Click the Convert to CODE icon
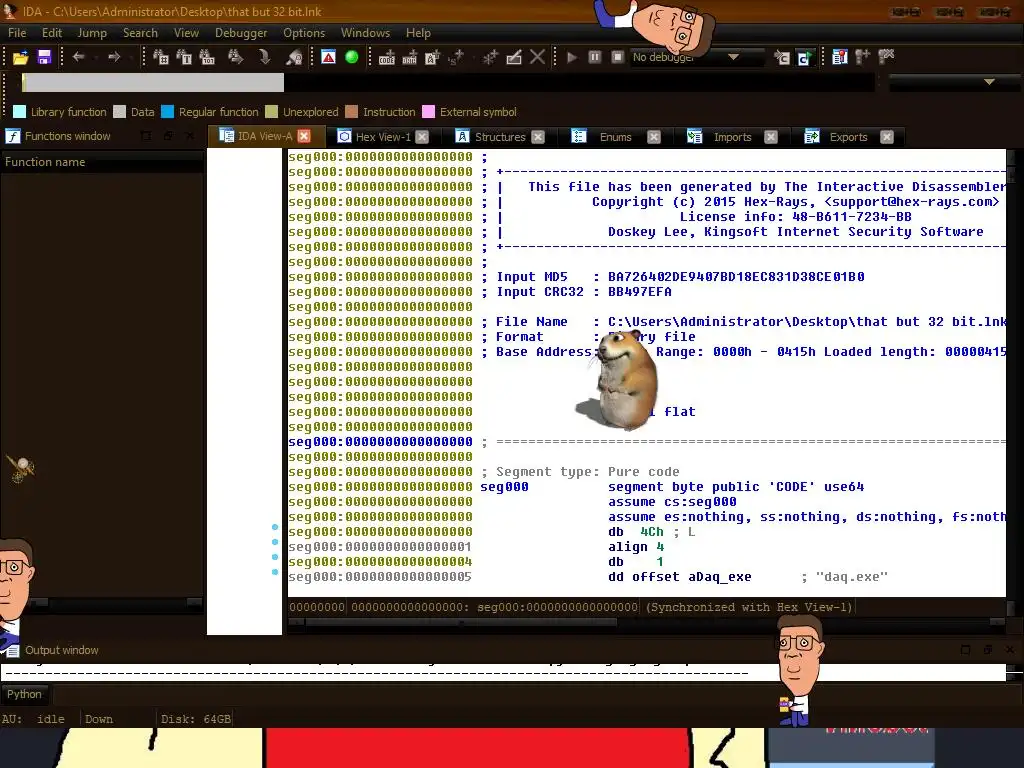 [387, 57]
